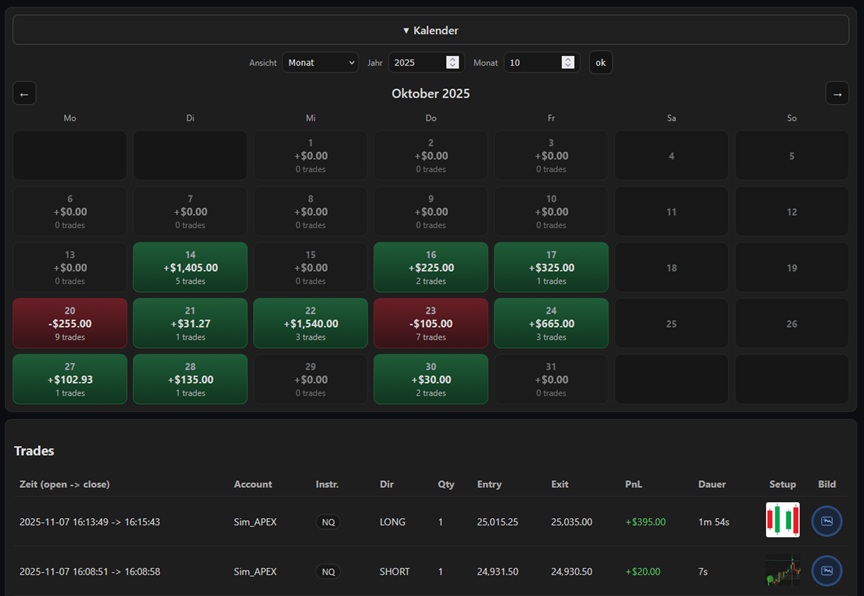
Task: Decrement the Monat value with down stepper arrow
Action: (x=569, y=66)
